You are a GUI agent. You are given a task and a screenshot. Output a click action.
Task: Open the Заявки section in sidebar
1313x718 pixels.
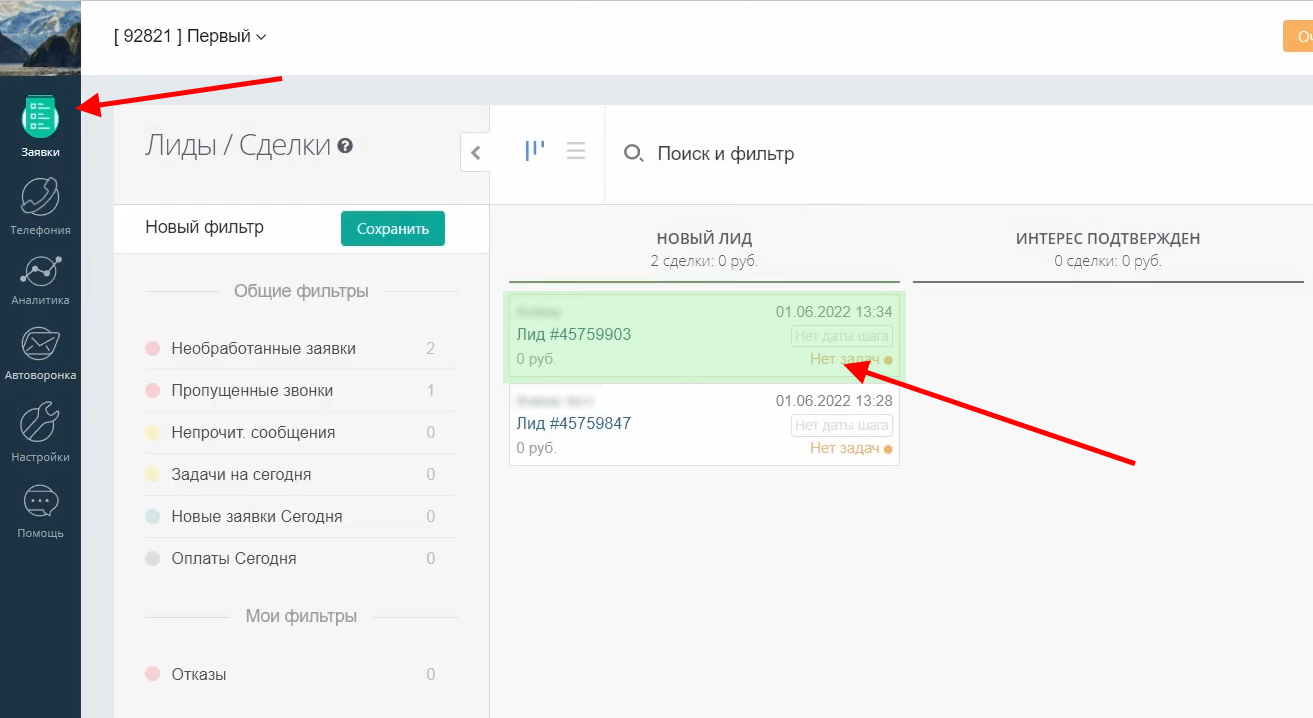tap(40, 120)
